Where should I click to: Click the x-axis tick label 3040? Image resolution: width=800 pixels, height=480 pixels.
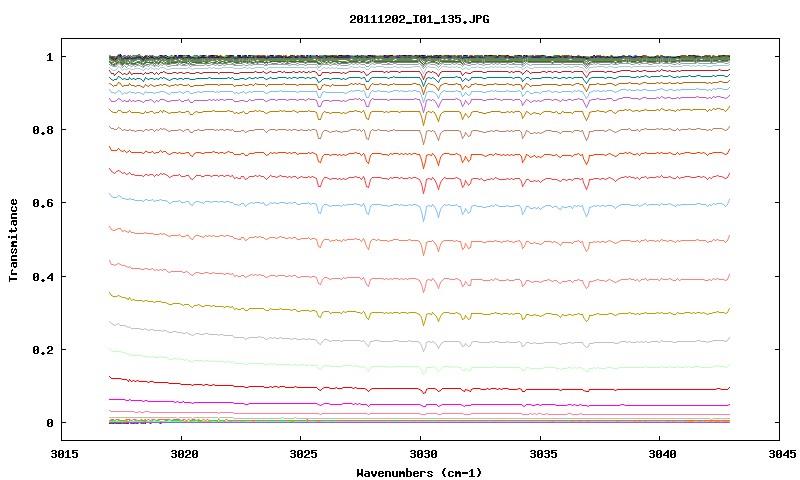pyautogui.click(x=662, y=454)
